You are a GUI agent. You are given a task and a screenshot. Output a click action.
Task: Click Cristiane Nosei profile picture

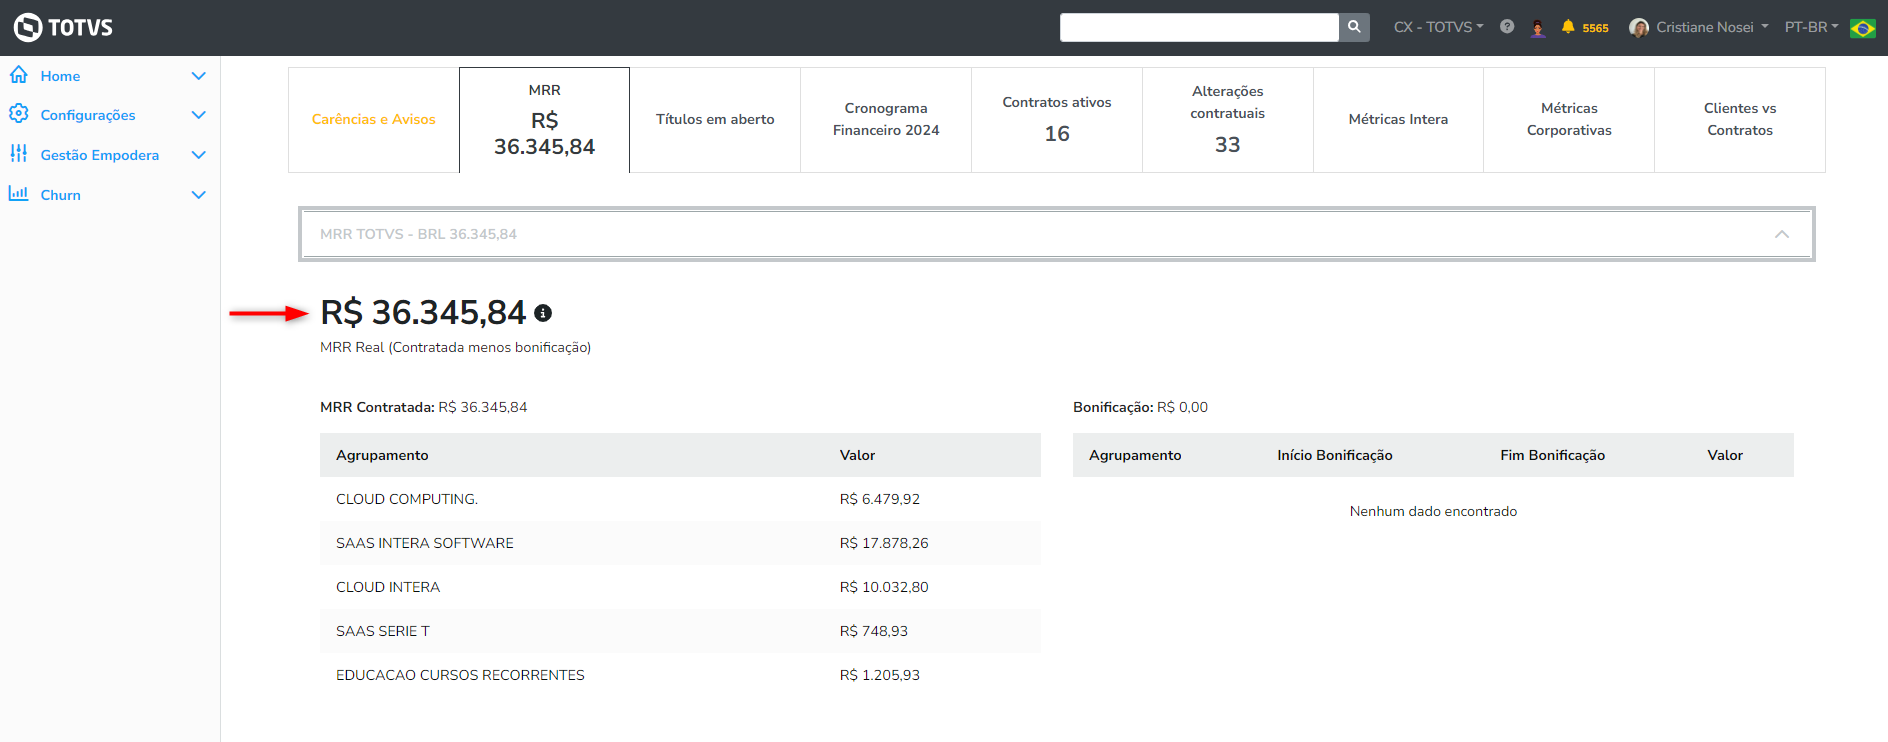click(x=1639, y=28)
